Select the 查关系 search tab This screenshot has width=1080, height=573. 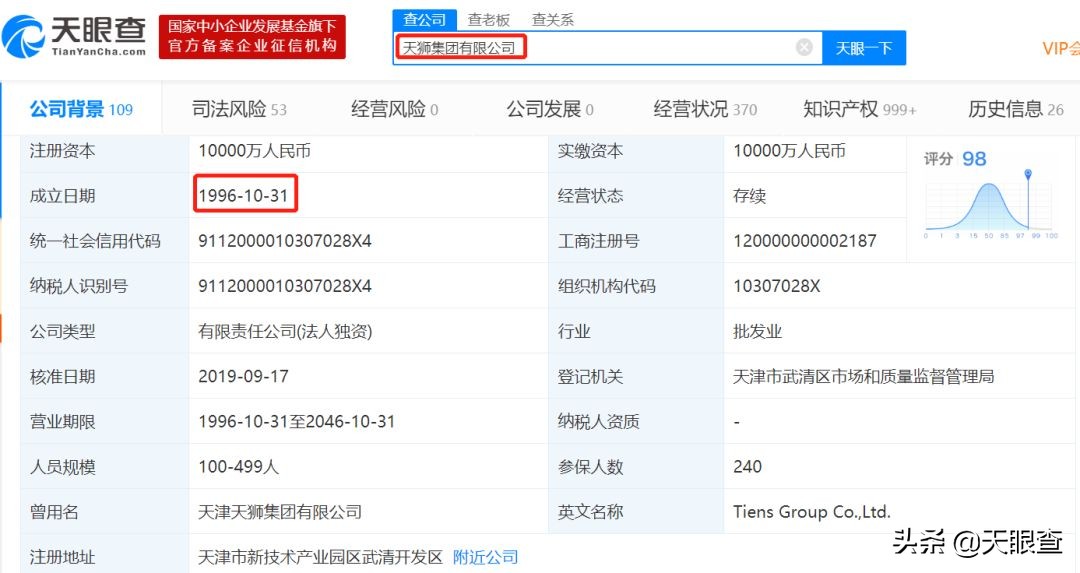tap(553, 20)
